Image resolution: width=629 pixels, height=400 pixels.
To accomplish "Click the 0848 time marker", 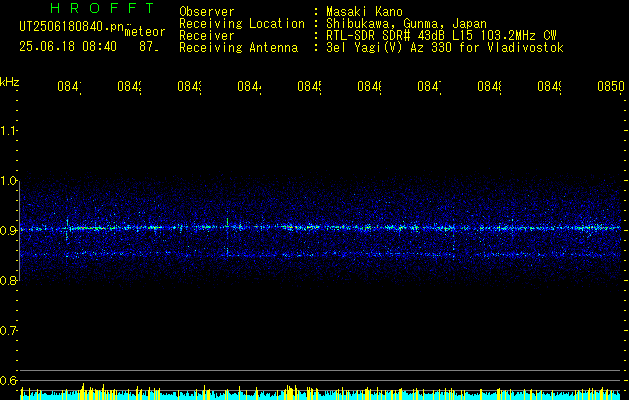I will (x=489, y=86).
